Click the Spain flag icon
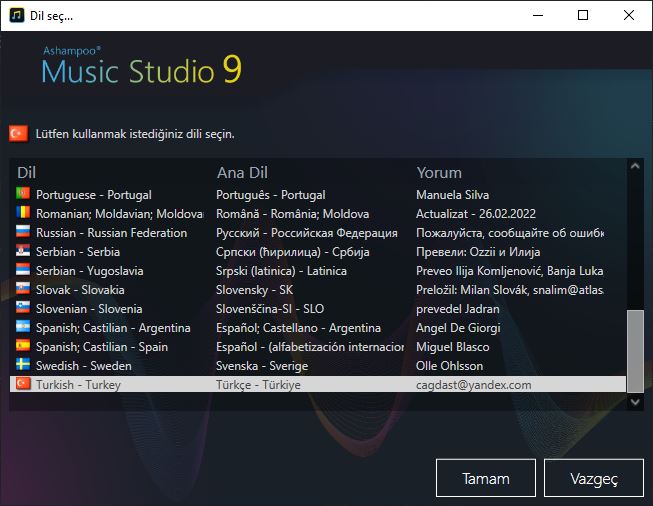The width and height of the screenshot is (653, 506). [23, 345]
